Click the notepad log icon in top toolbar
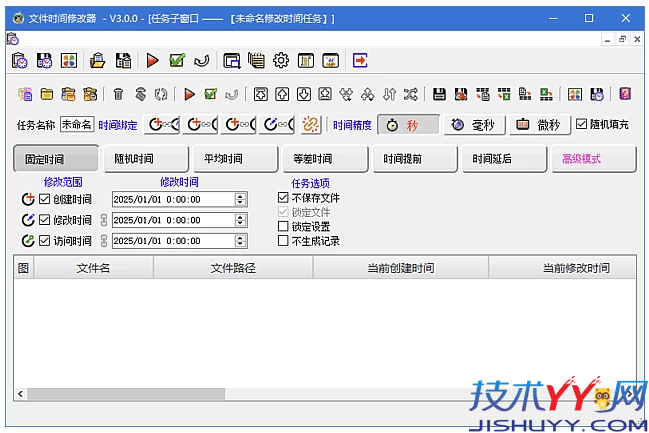The width and height of the screenshot is (649, 433). [257, 61]
